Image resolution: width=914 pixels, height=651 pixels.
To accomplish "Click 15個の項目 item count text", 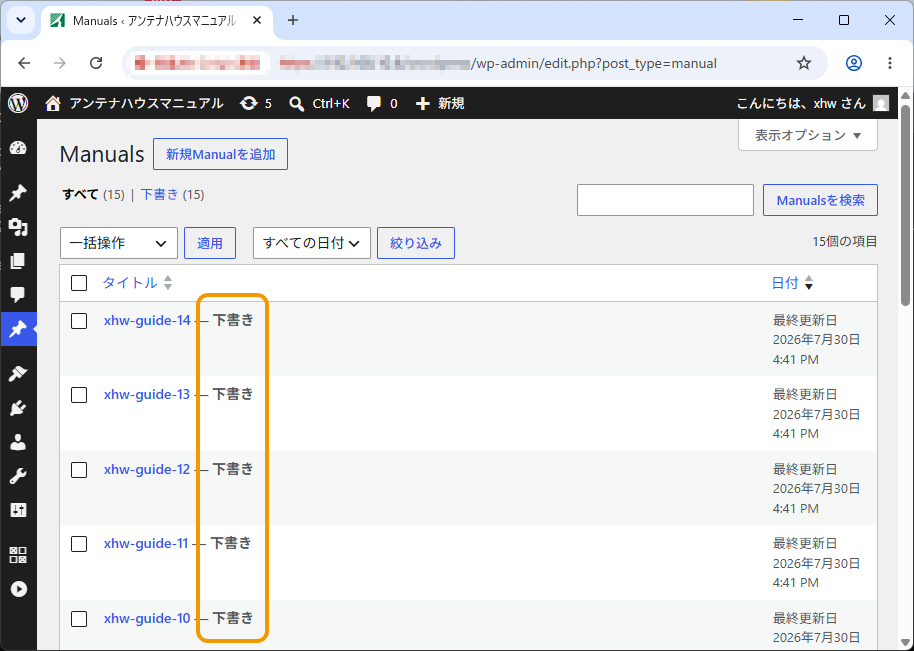I will [x=845, y=241].
